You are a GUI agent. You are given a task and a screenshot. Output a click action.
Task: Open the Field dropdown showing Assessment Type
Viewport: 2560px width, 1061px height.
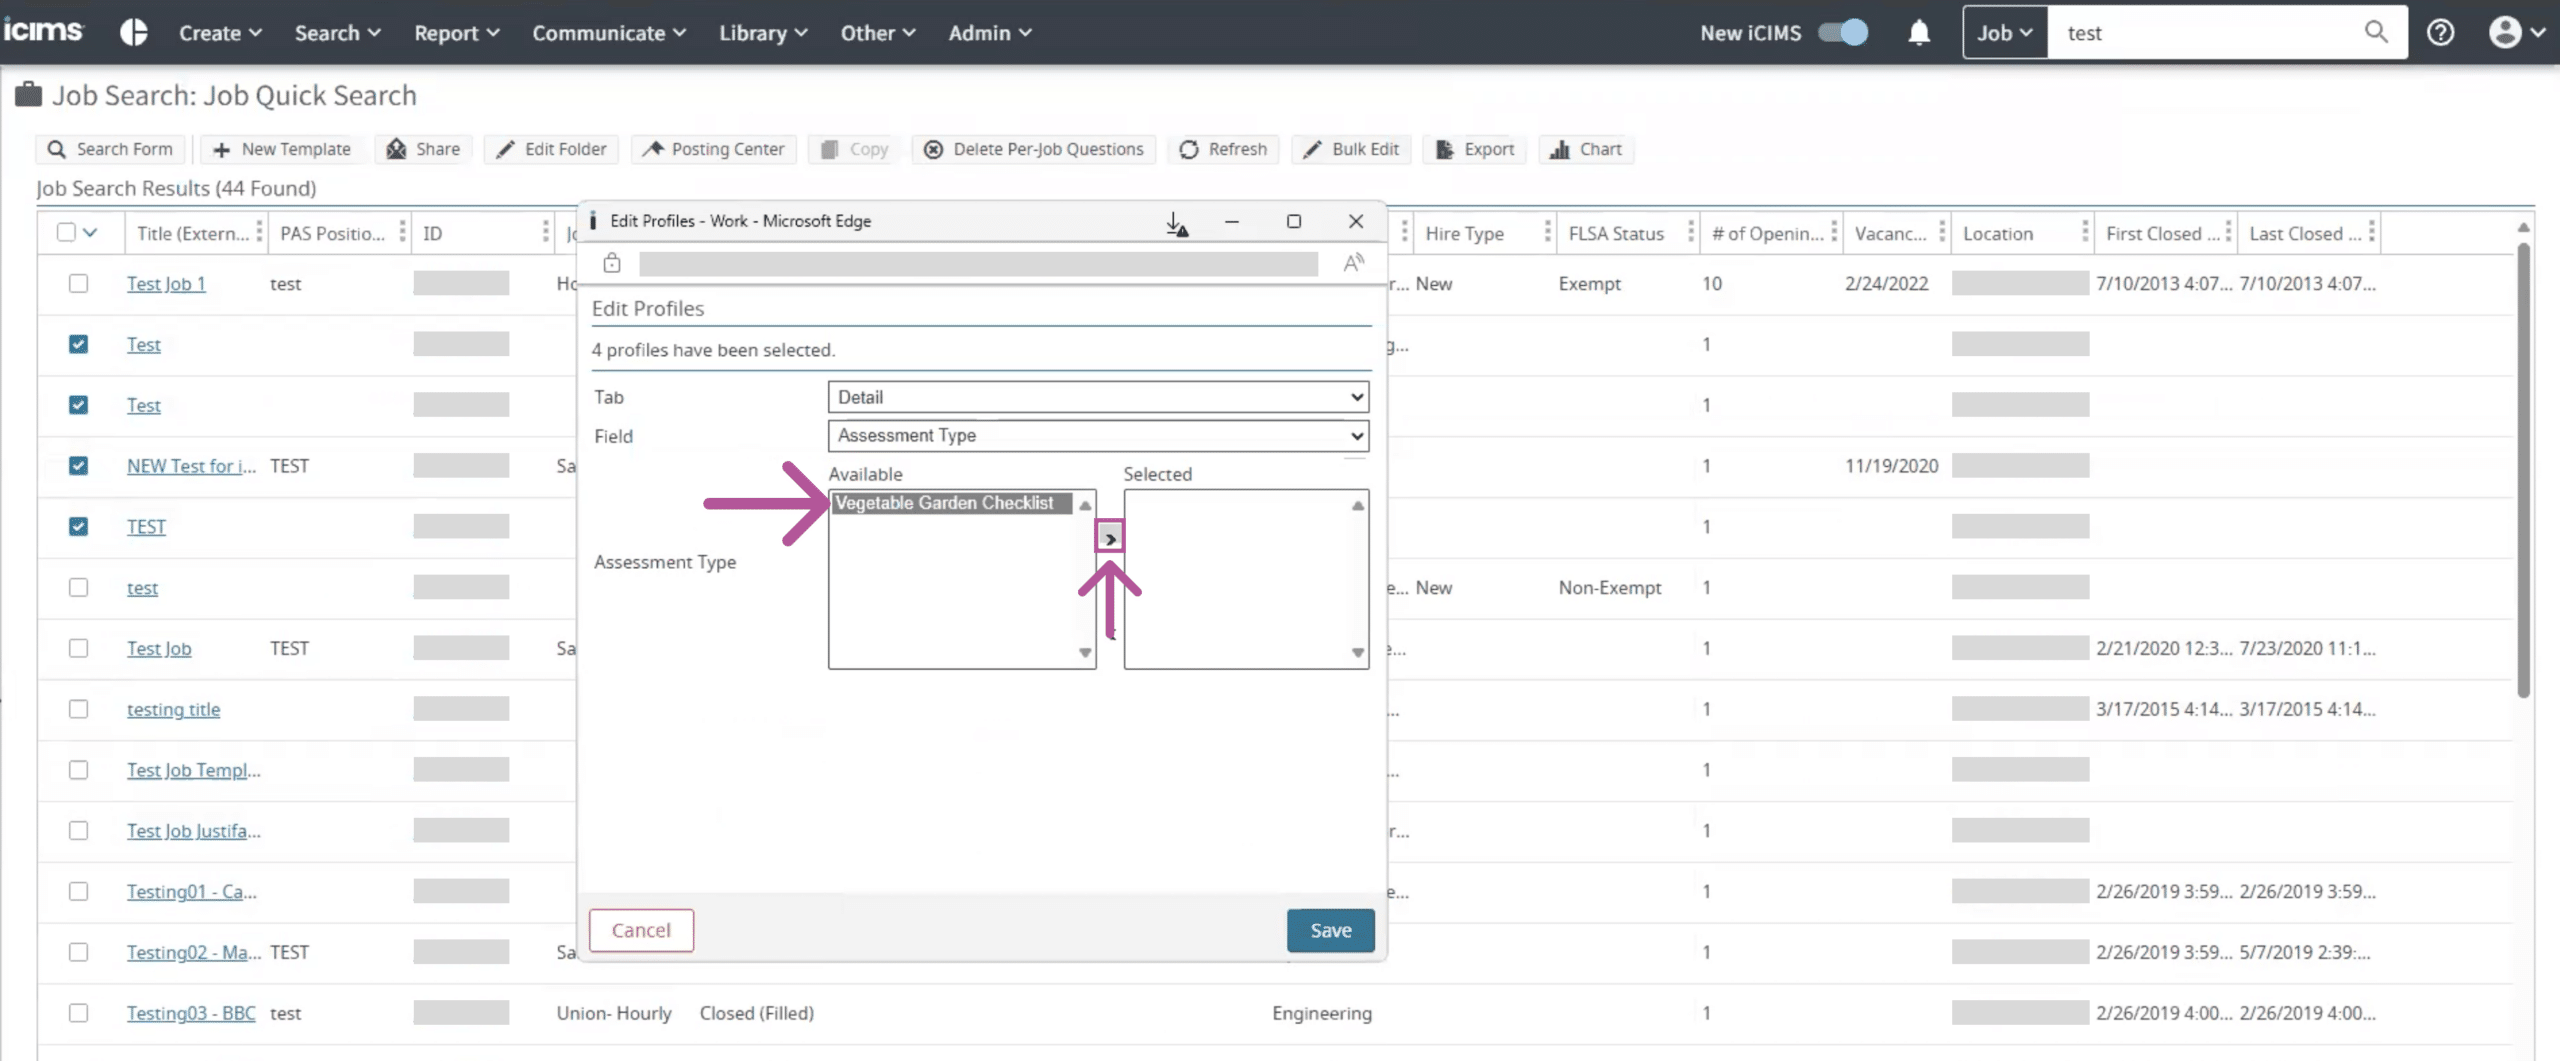coord(1098,435)
